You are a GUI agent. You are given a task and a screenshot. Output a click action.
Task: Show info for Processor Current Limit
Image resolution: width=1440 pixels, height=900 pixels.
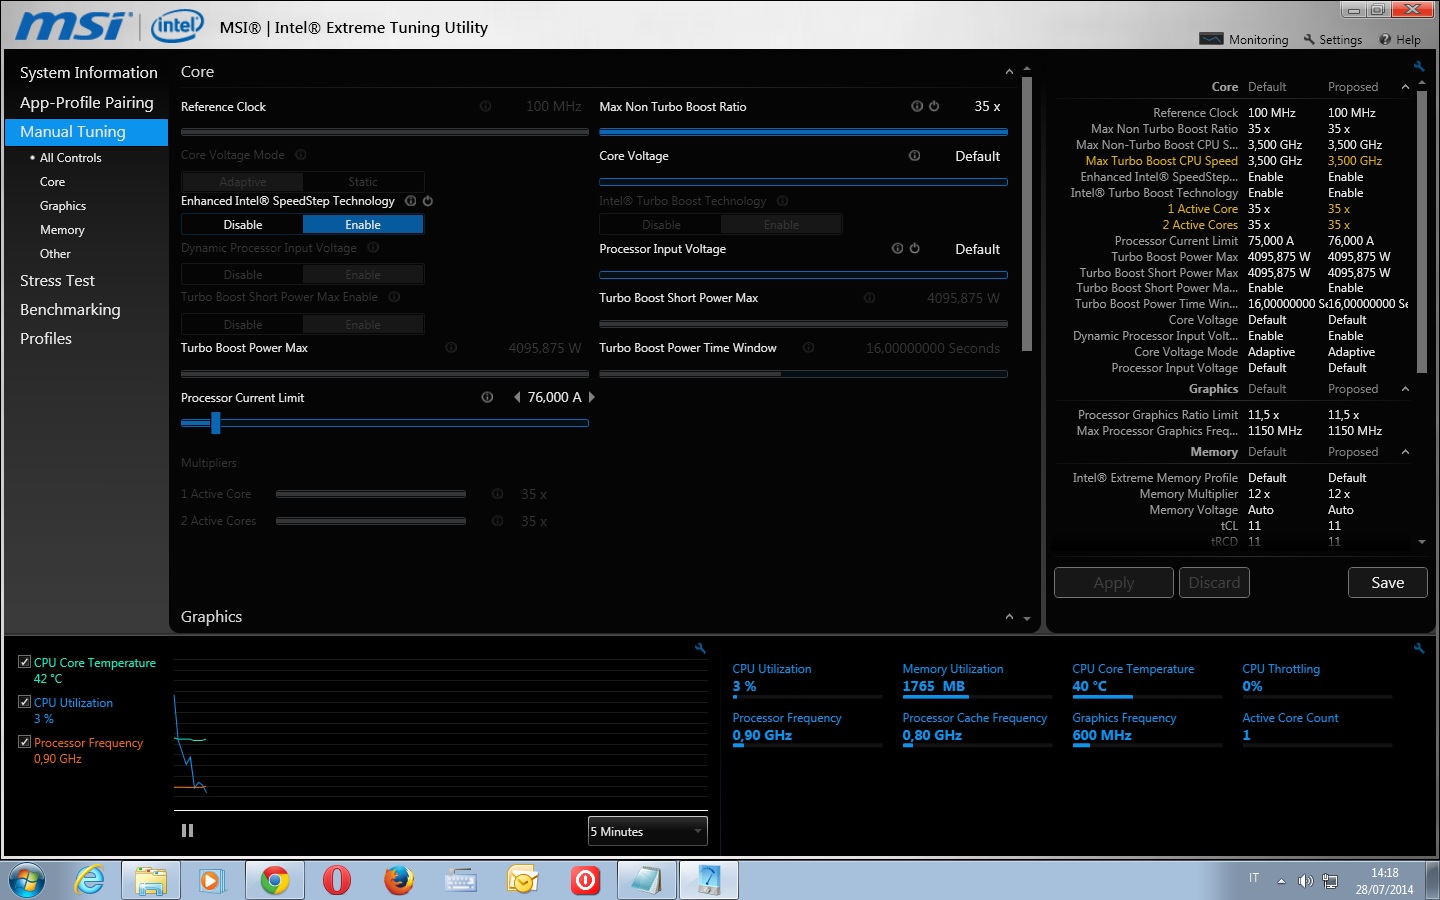pyautogui.click(x=487, y=397)
